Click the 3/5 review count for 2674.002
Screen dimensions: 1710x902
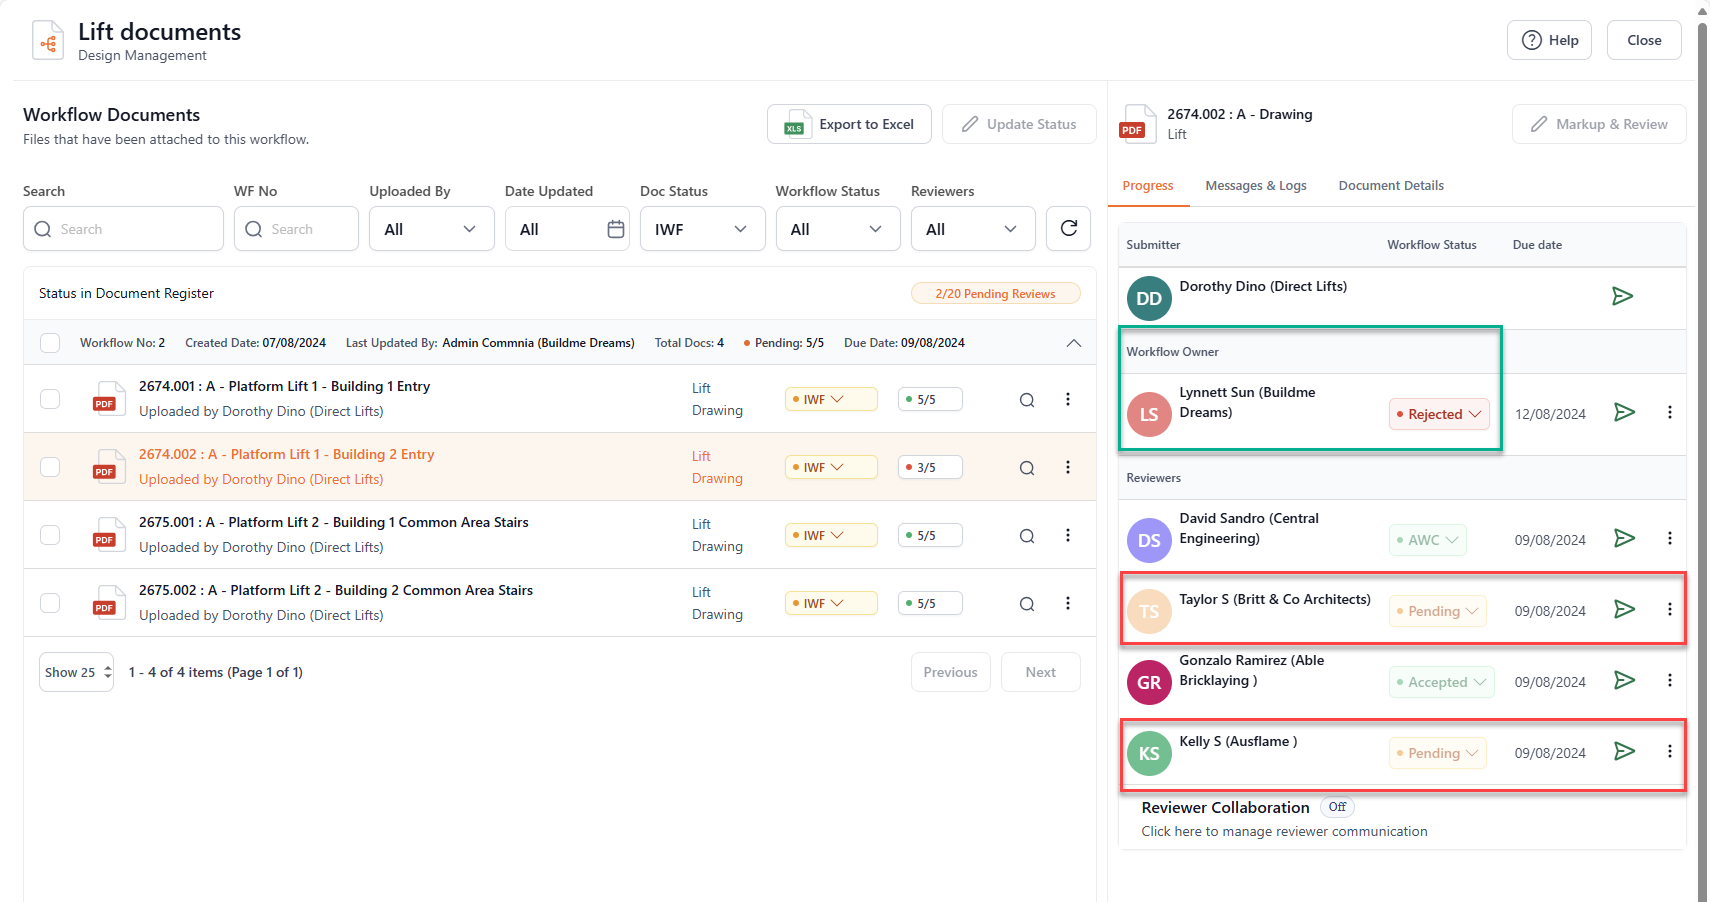click(x=930, y=467)
